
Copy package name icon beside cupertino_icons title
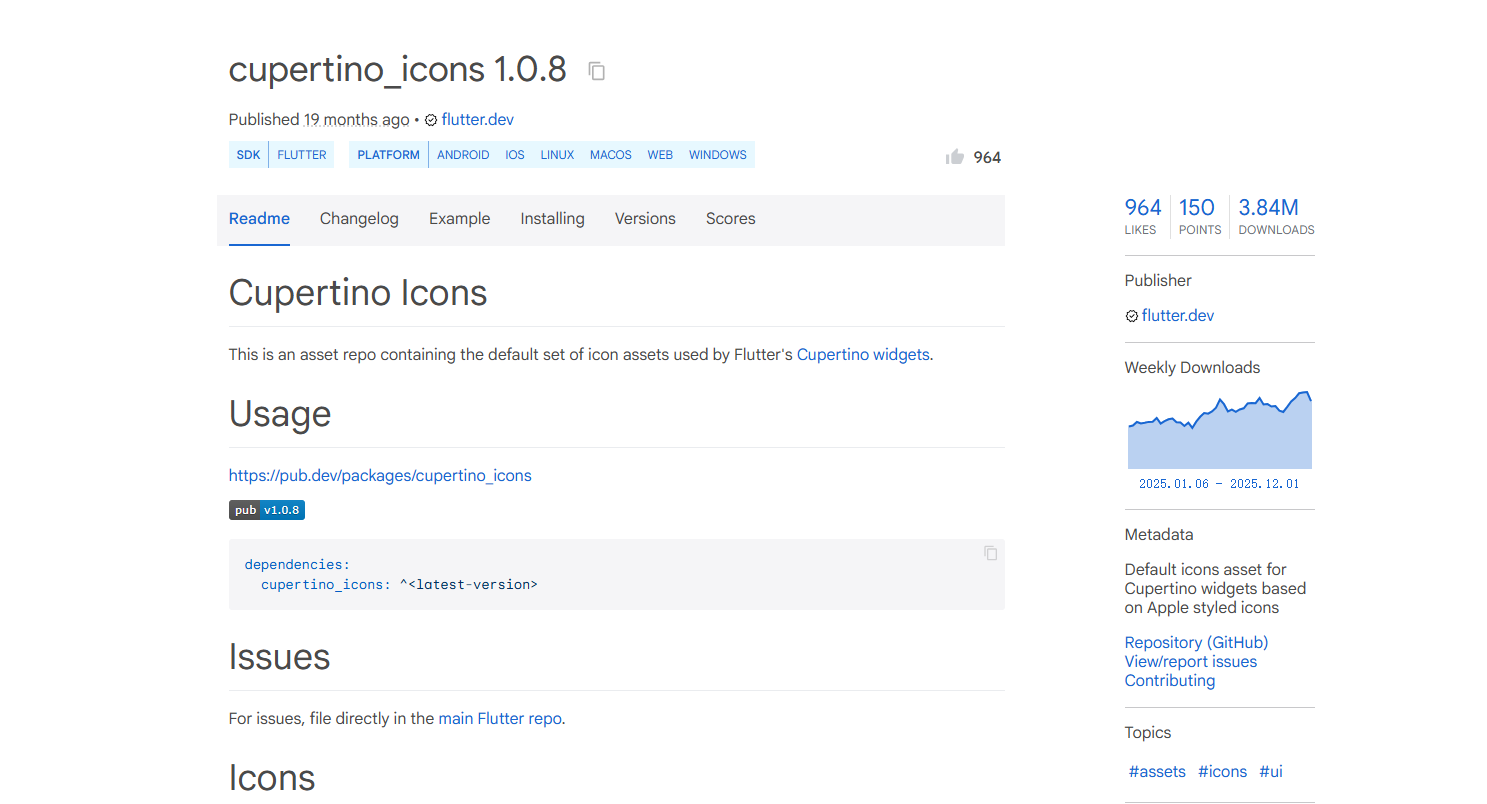[597, 71]
